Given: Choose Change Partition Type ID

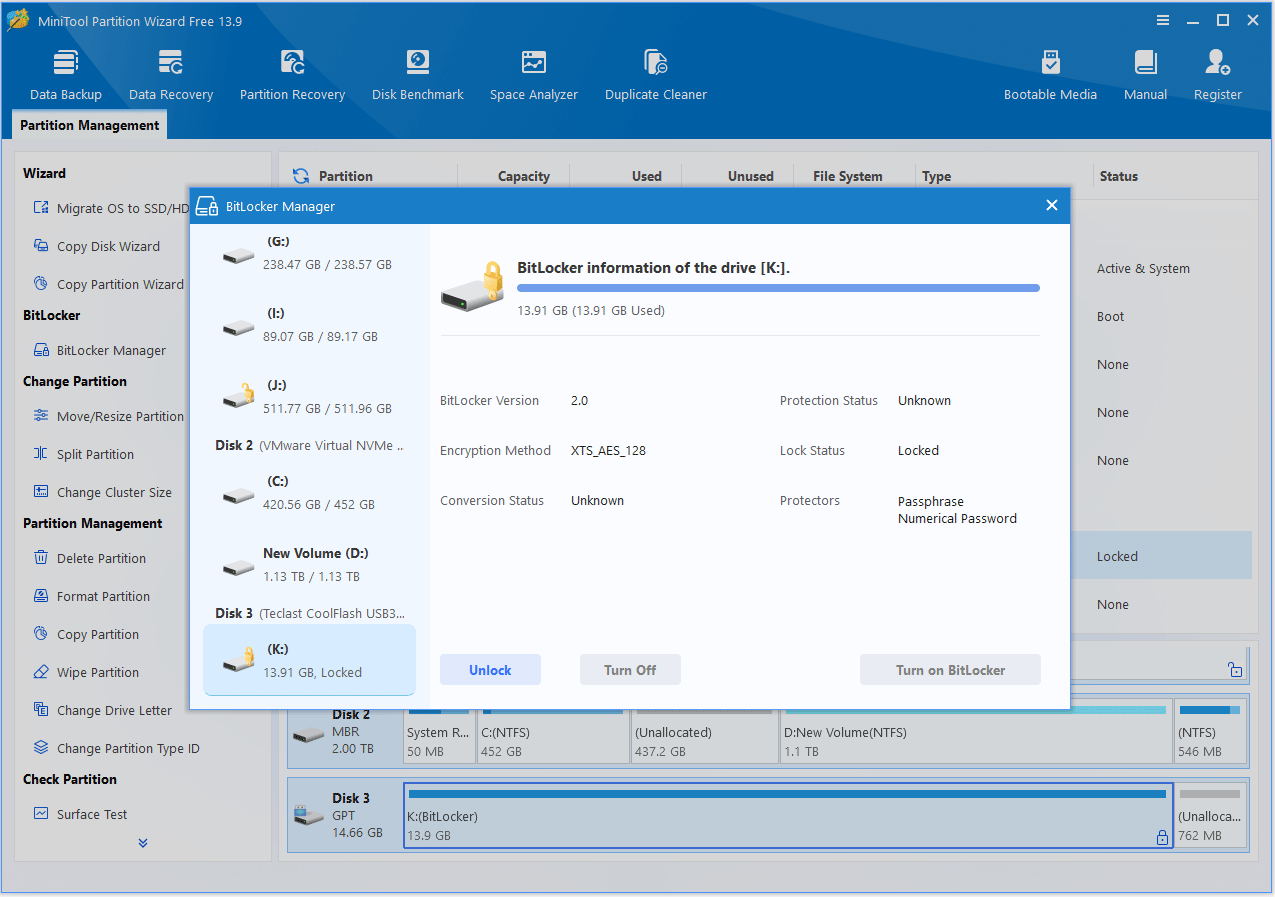Looking at the screenshot, I should click(x=117, y=748).
